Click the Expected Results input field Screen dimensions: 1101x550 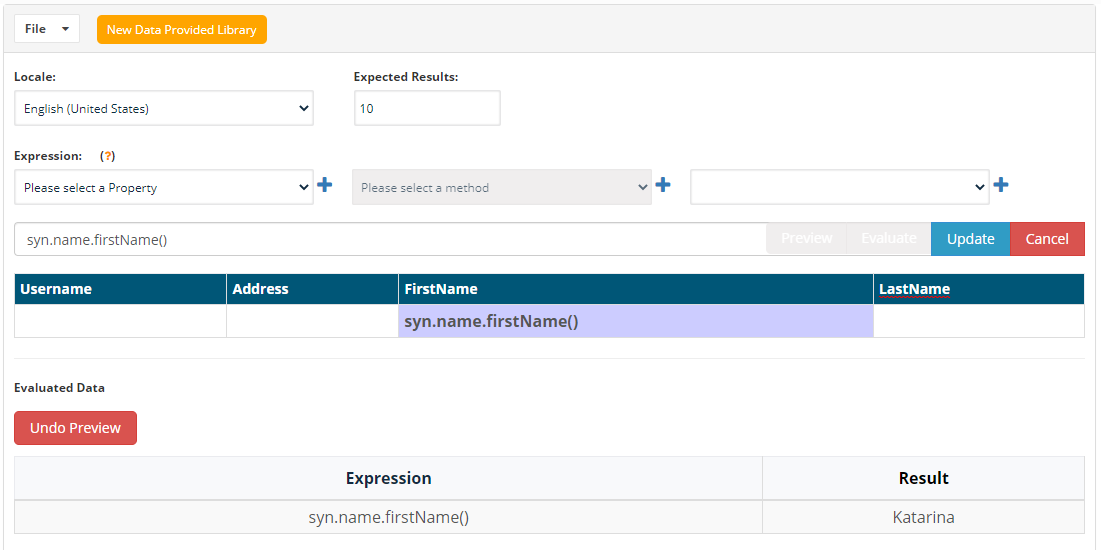[427, 108]
